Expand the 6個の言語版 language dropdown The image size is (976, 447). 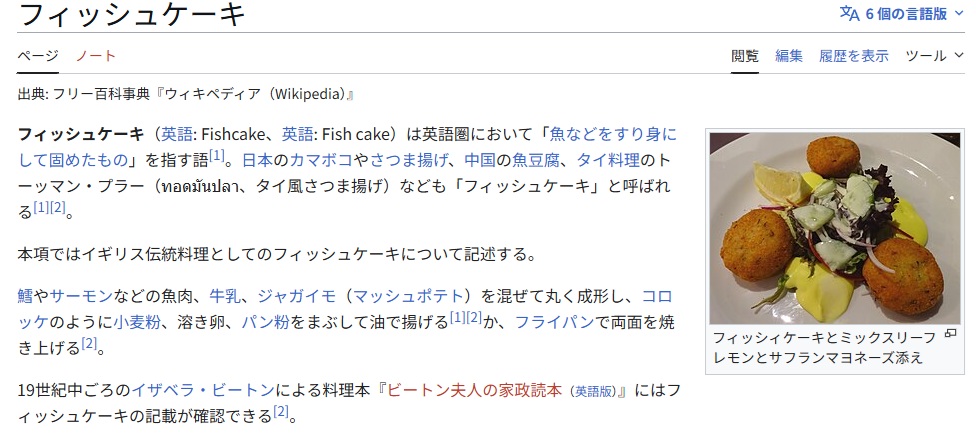[905, 14]
